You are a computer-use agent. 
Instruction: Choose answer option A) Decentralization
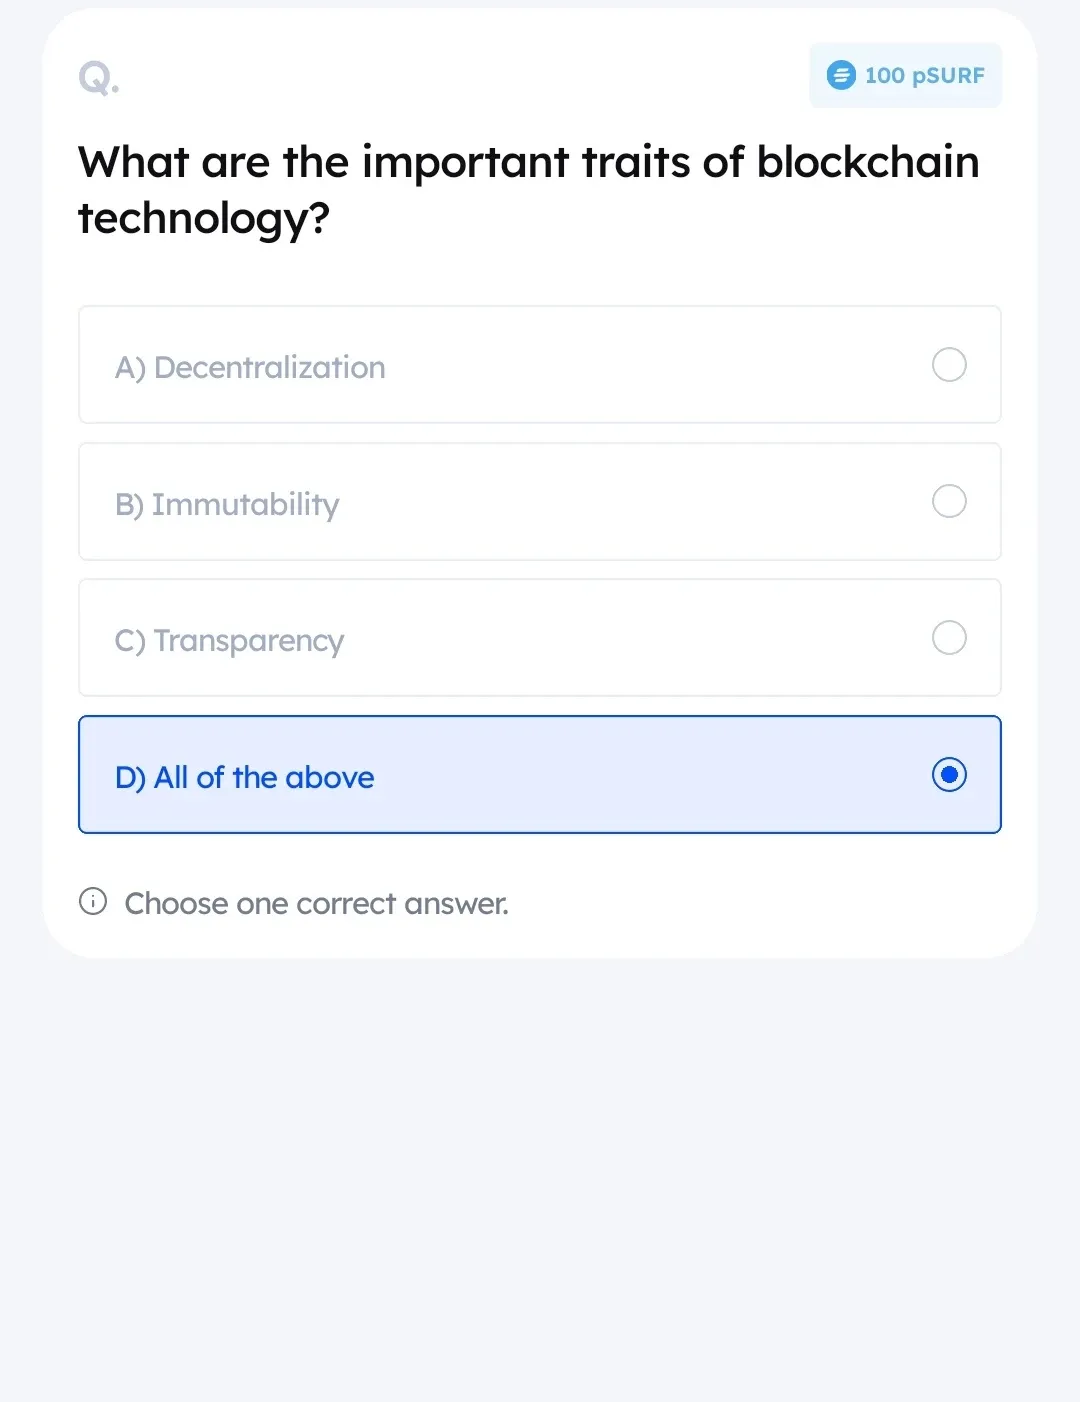pyautogui.click(x=540, y=365)
